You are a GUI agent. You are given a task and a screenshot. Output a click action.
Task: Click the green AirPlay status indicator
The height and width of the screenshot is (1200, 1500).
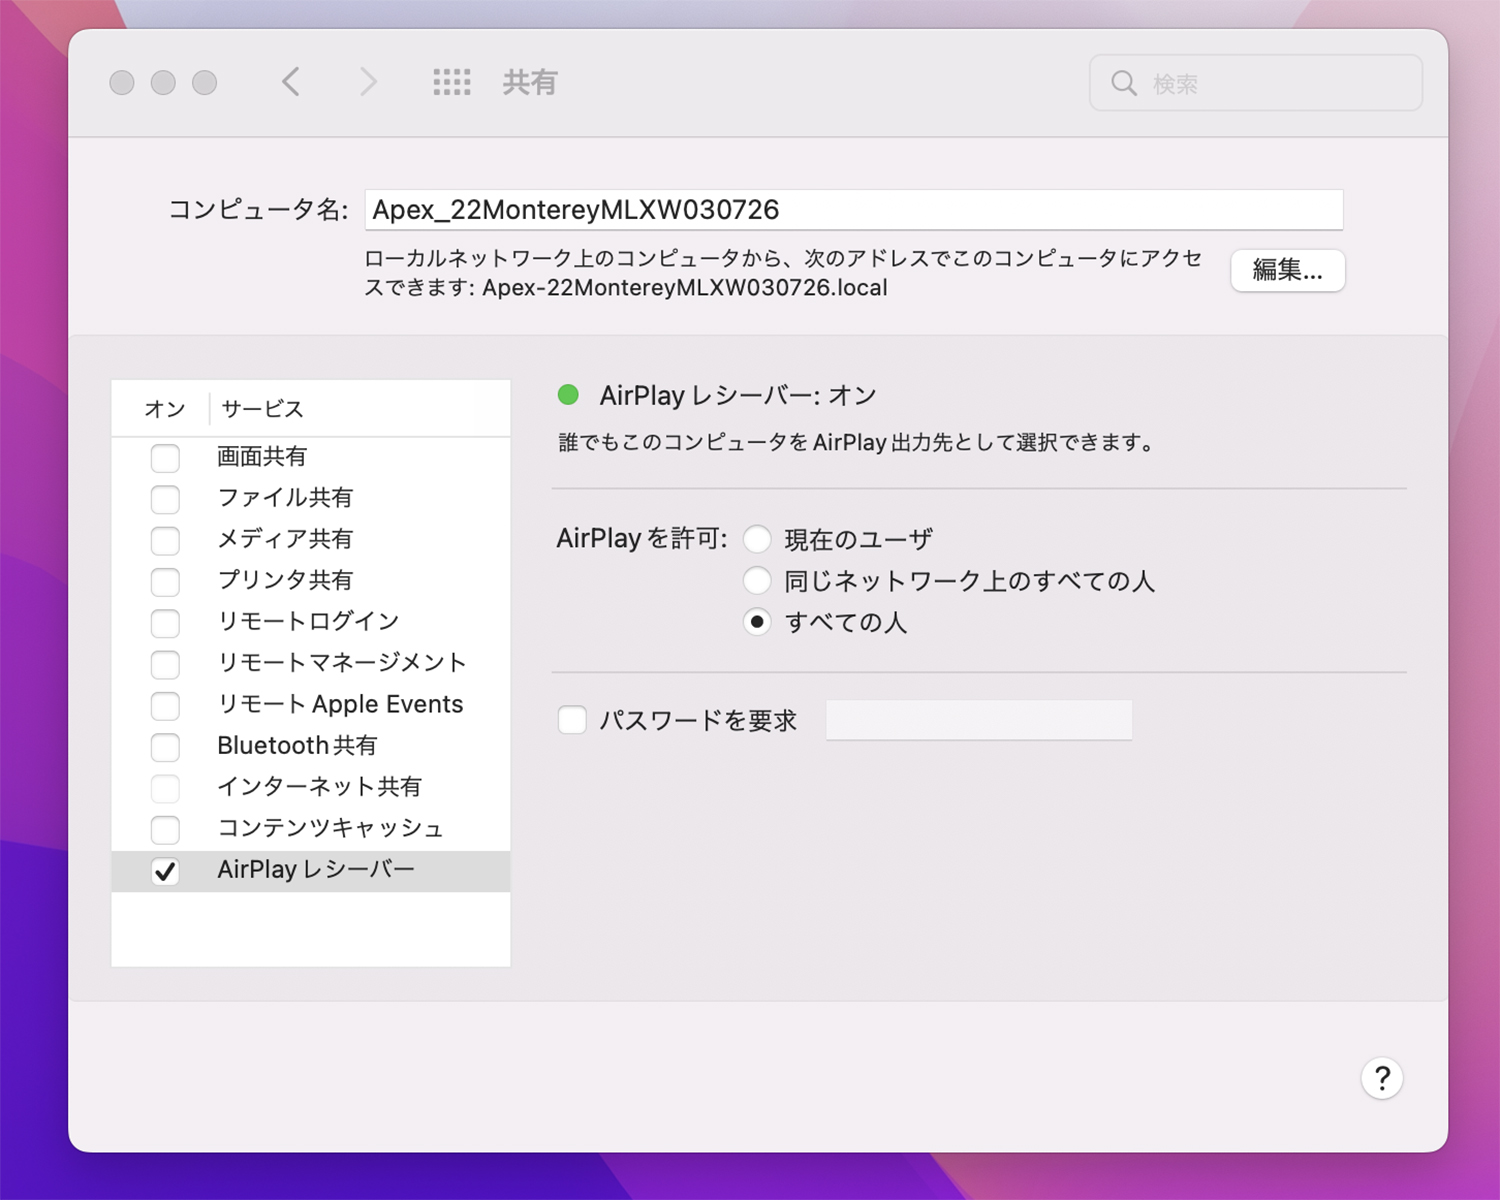coord(568,395)
